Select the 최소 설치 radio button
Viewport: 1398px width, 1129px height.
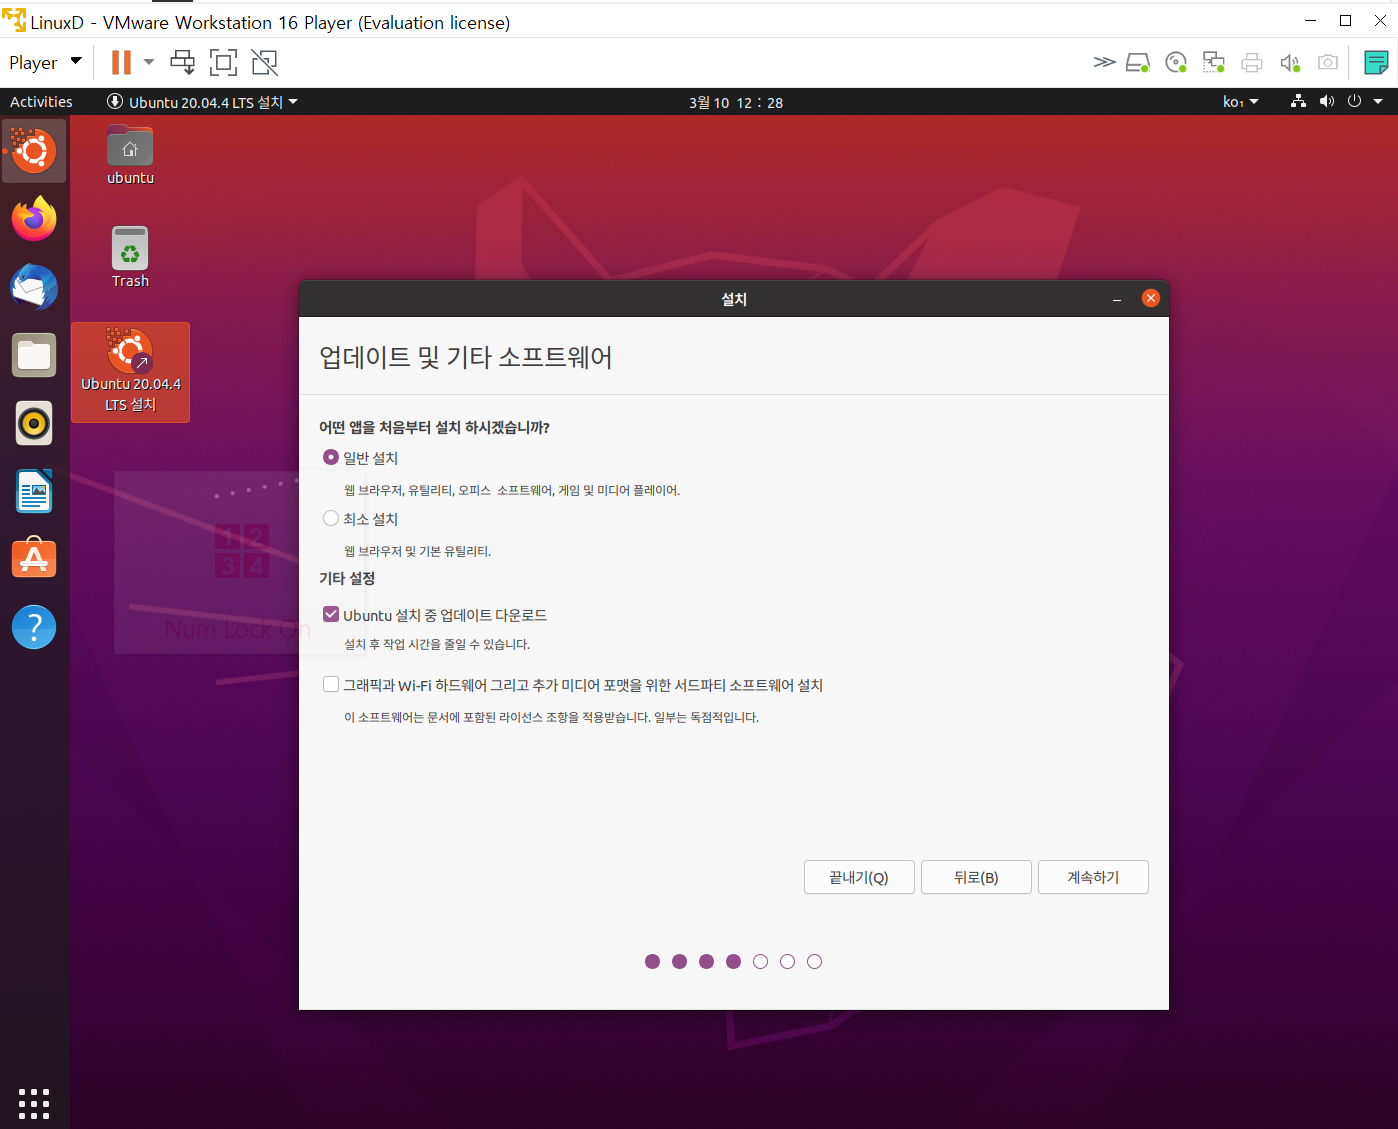click(331, 518)
